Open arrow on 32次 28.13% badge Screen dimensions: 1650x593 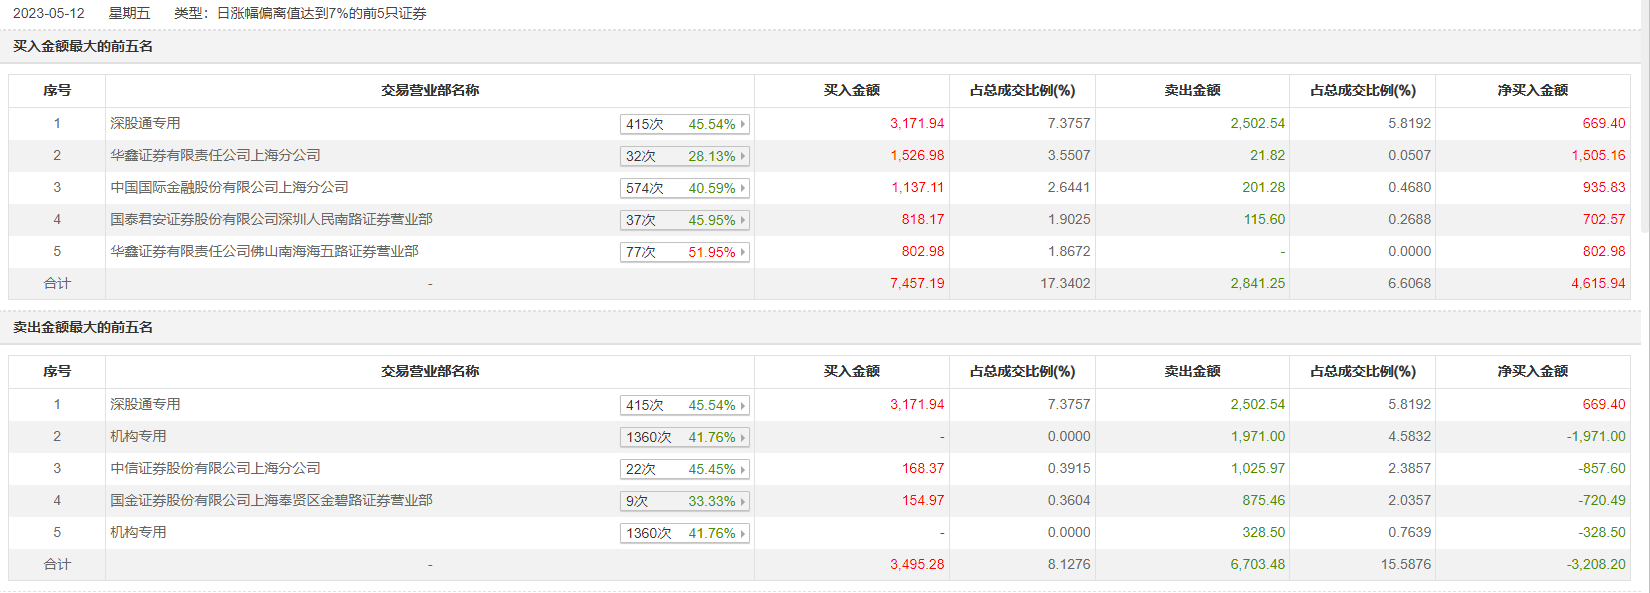(x=743, y=157)
